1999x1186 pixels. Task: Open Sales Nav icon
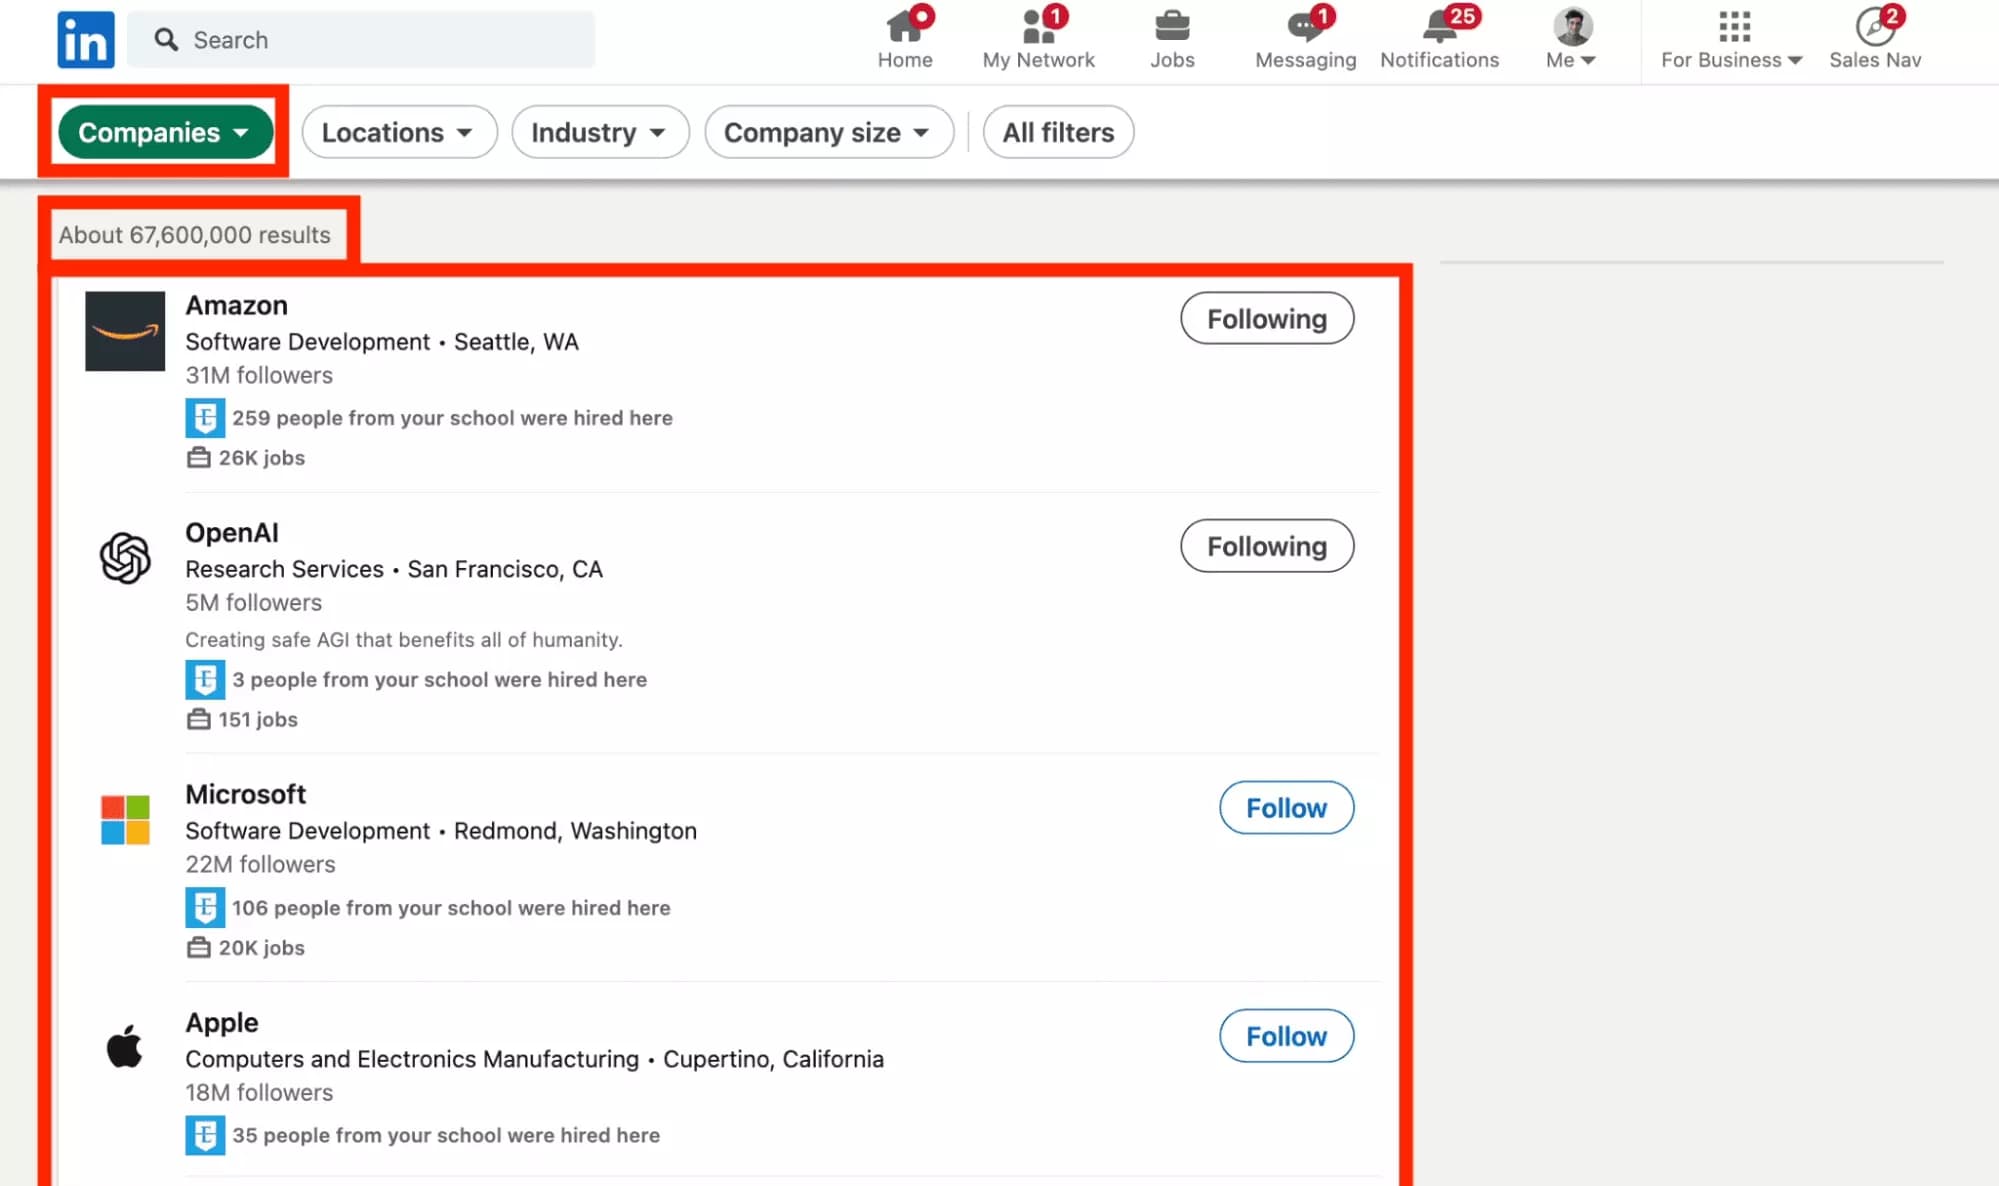tap(1872, 30)
